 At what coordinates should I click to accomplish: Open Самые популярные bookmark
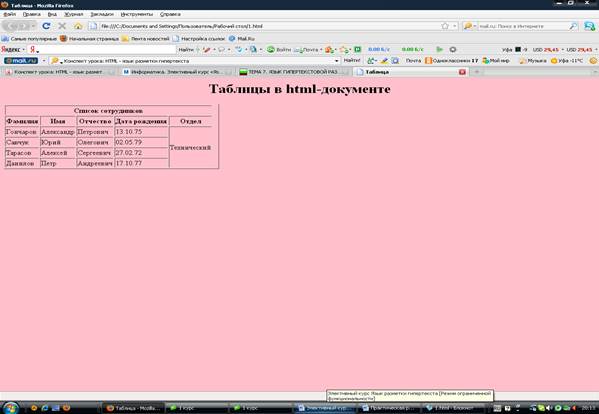29,39
